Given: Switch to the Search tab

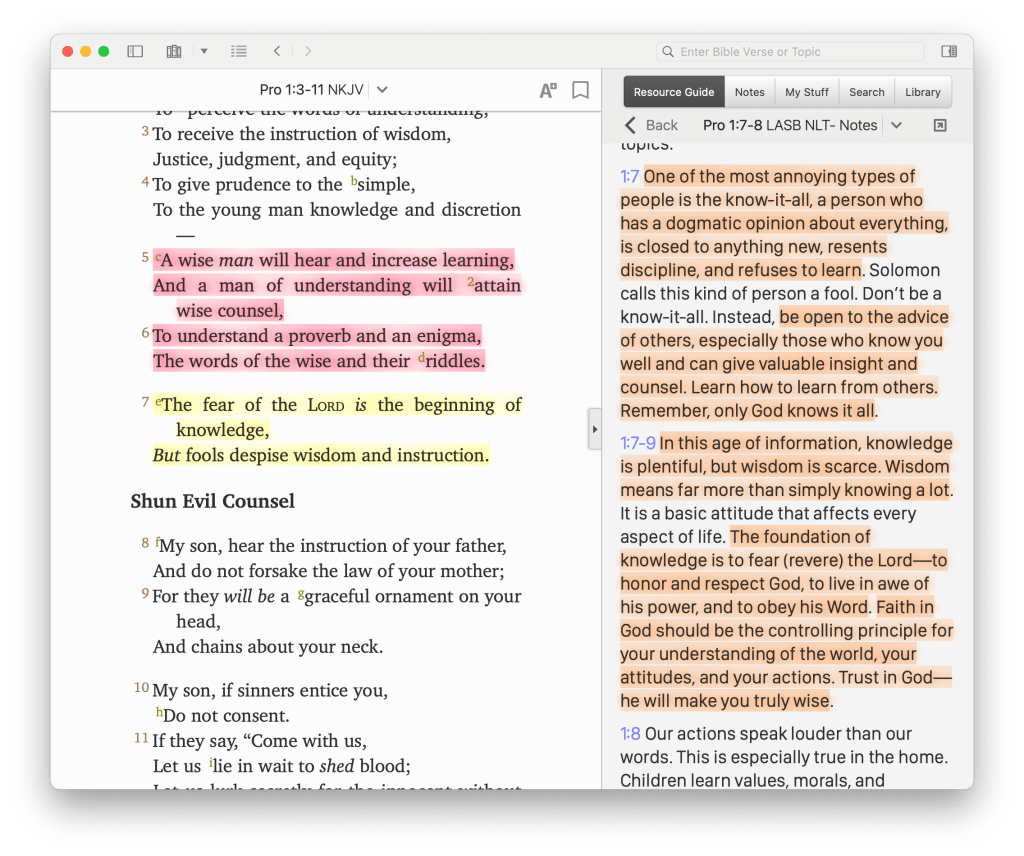Looking at the screenshot, I should click(866, 92).
